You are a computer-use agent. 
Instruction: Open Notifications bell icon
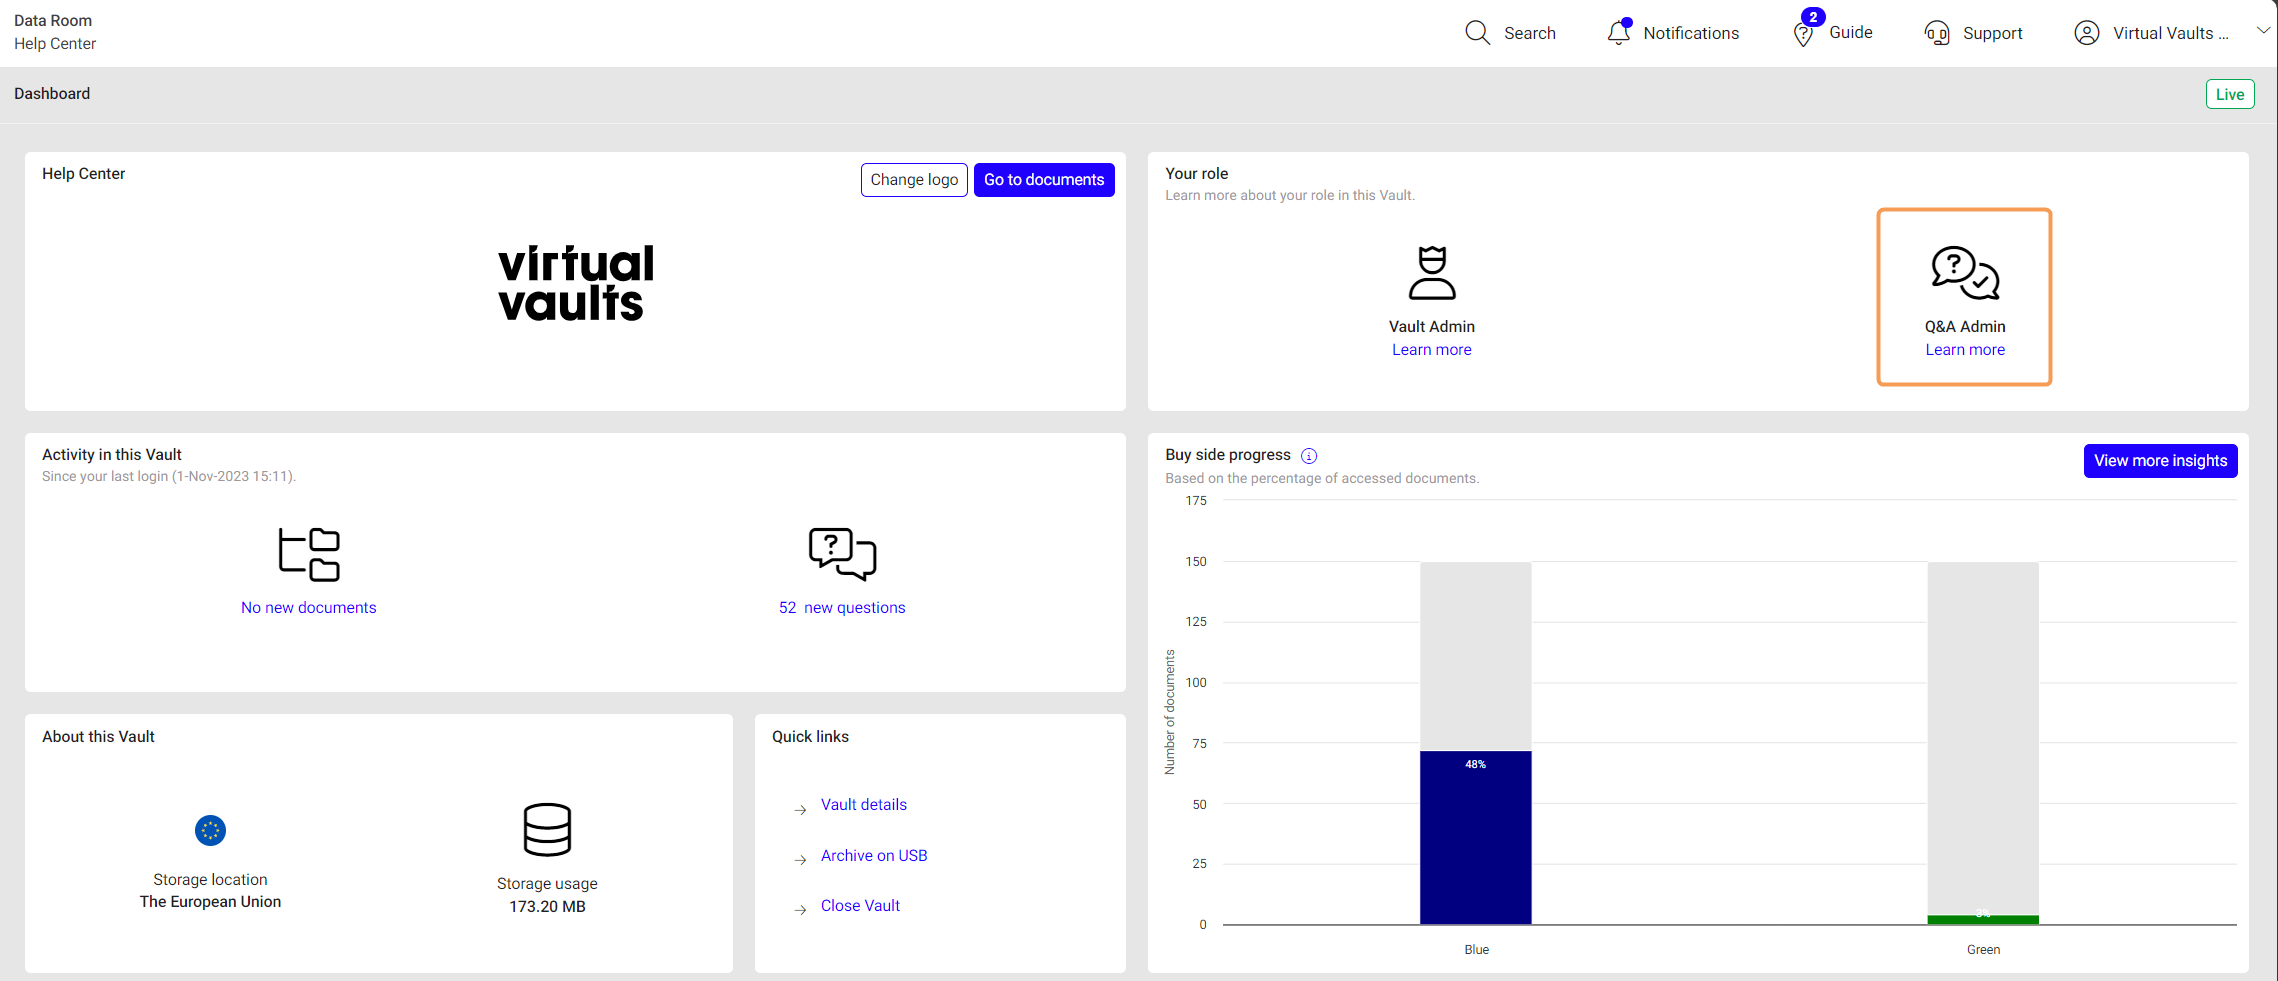pos(1618,33)
